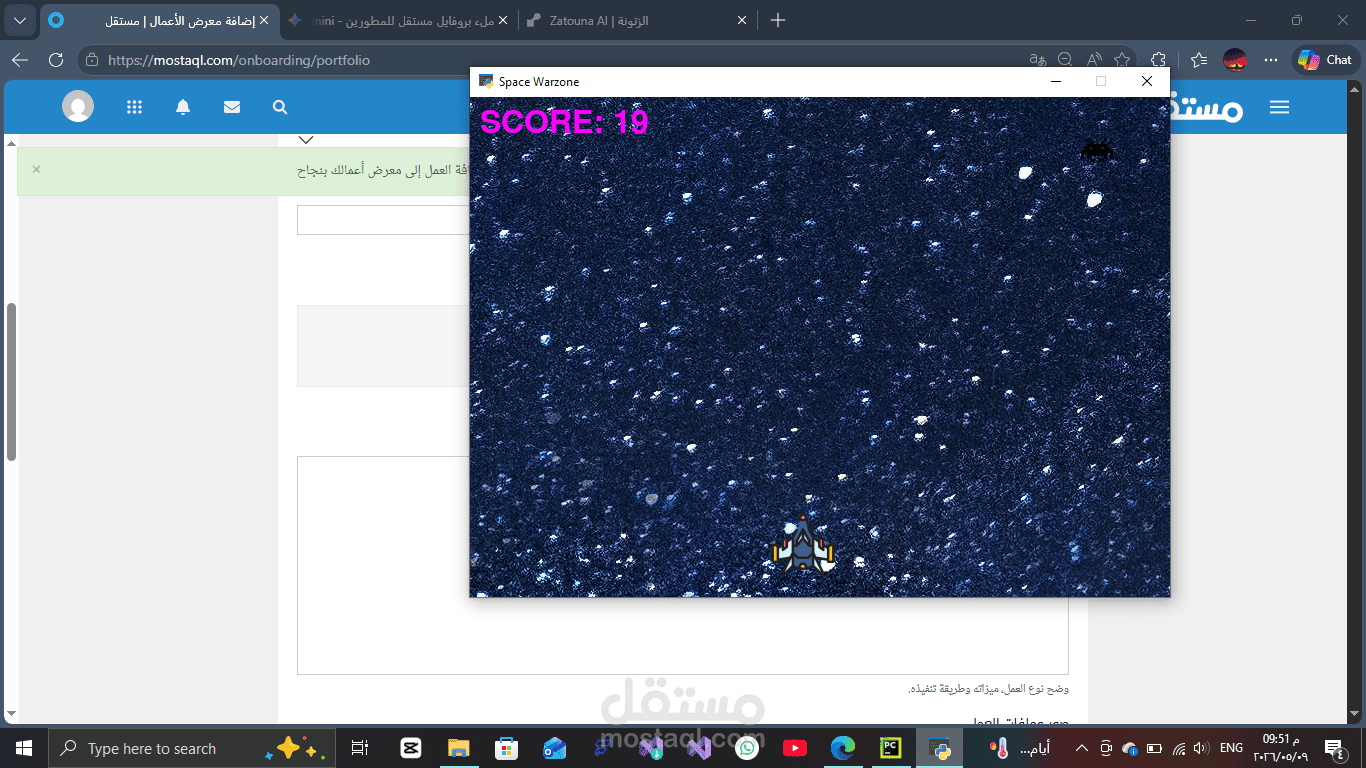Viewport: 1366px width, 768px height.
Task: Open YouTube from the taskbar
Action: (795, 748)
